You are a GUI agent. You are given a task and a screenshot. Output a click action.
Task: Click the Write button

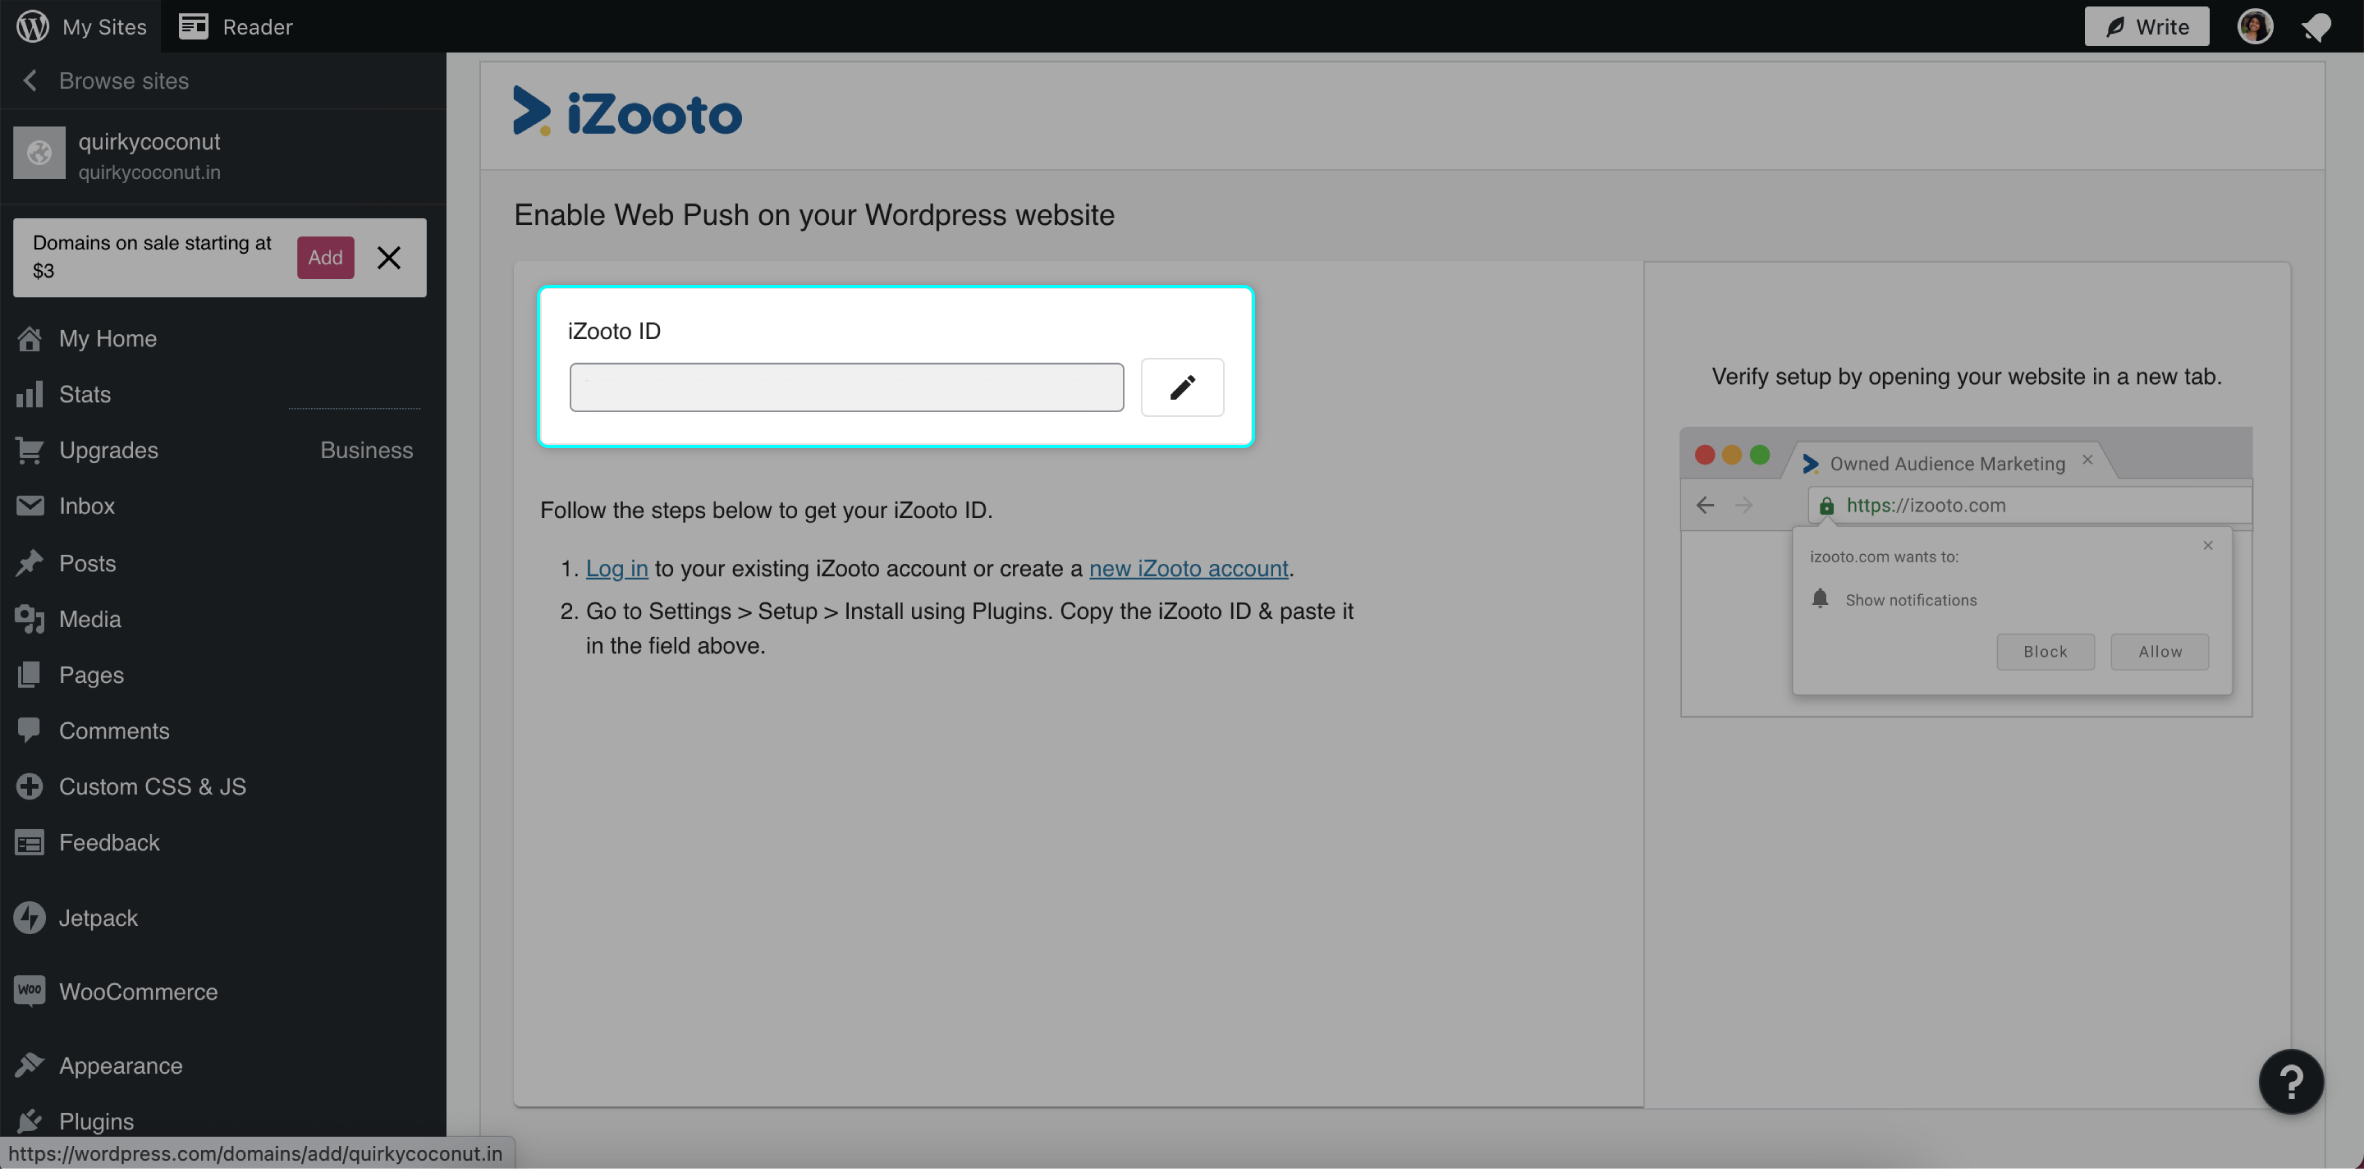pos(2146,26)
